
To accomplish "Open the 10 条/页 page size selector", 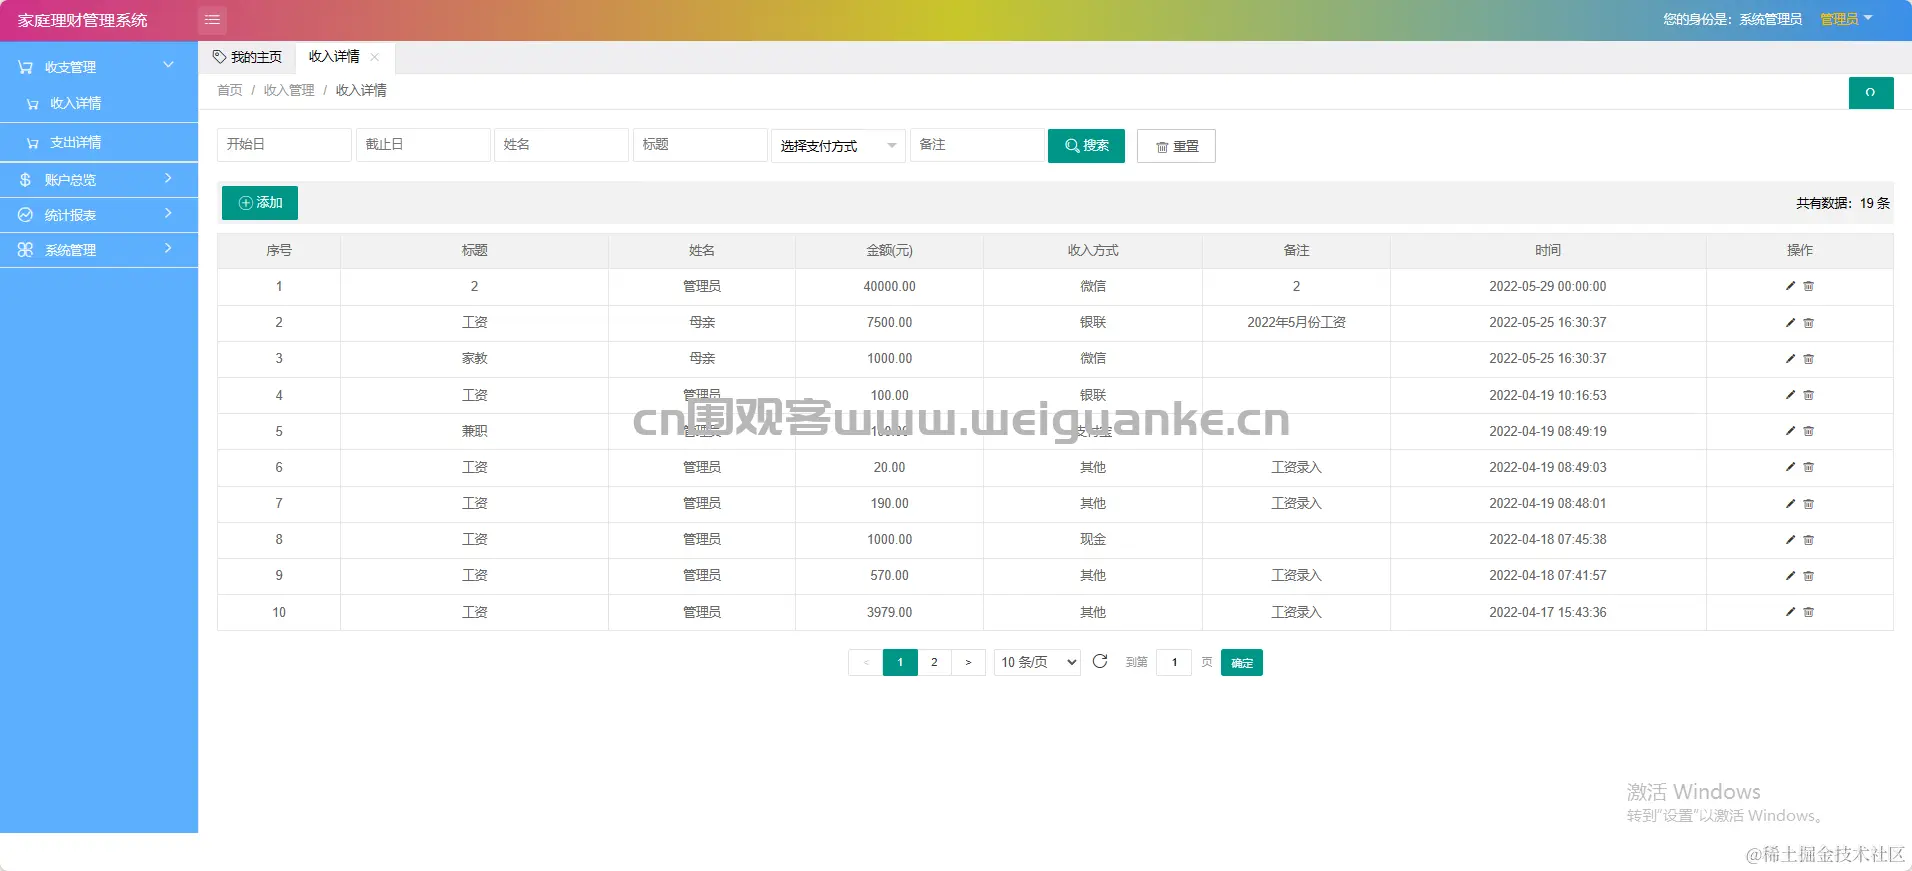I will pos(1038,662).
